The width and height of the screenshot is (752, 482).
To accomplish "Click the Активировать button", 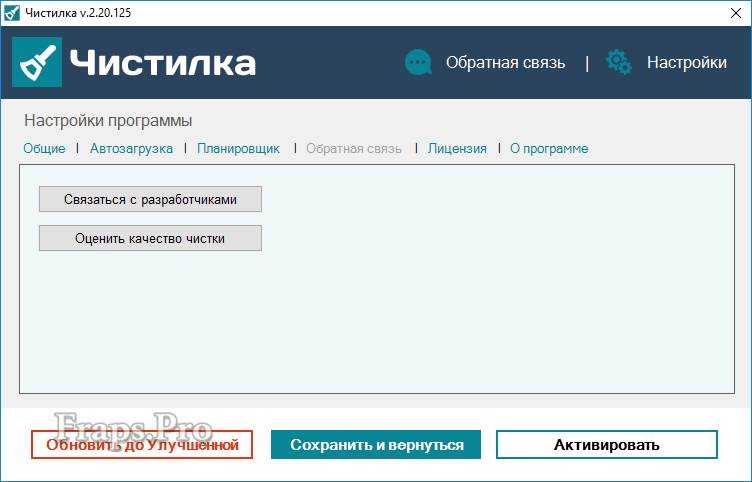I will pos(607,445).
